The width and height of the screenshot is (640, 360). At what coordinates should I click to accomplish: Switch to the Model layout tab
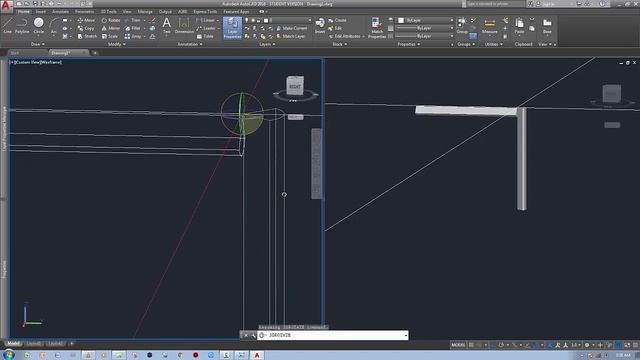click(14, 344)
